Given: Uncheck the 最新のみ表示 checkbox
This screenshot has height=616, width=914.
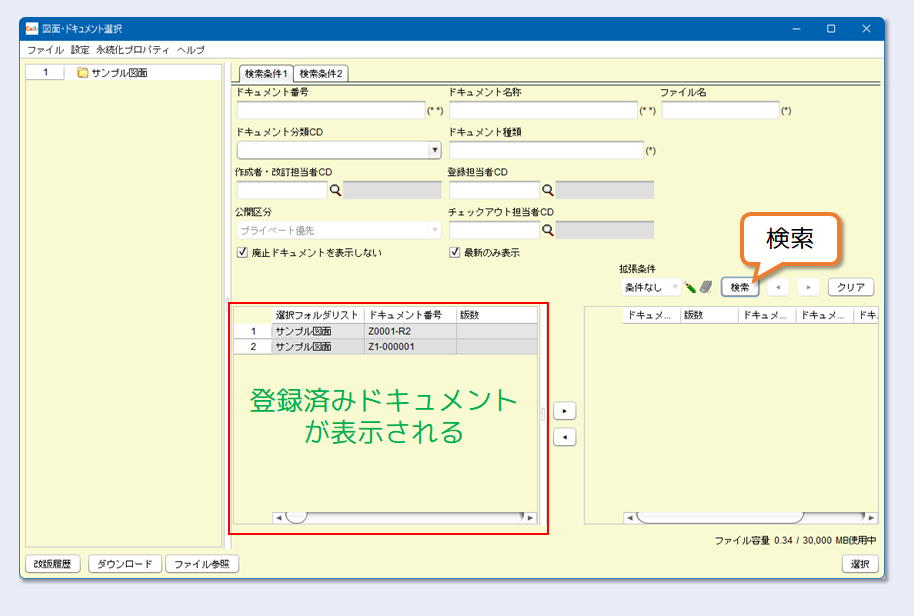Looking at the screenshot, I should pos(455,253).
